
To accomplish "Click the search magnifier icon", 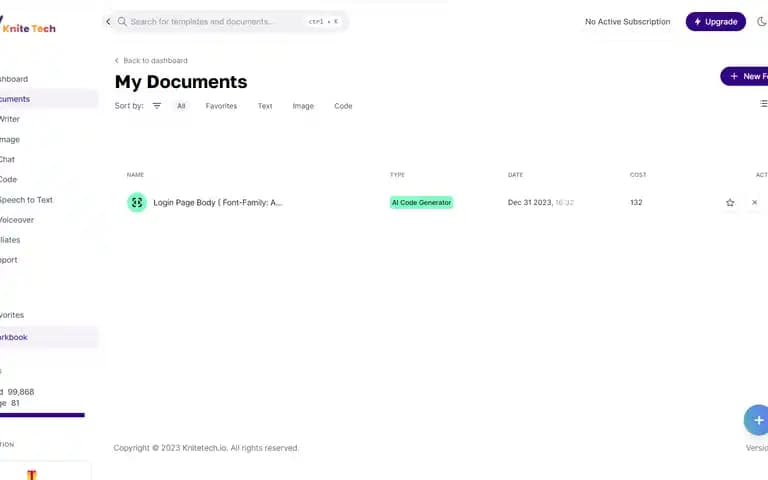I will 122,22.
